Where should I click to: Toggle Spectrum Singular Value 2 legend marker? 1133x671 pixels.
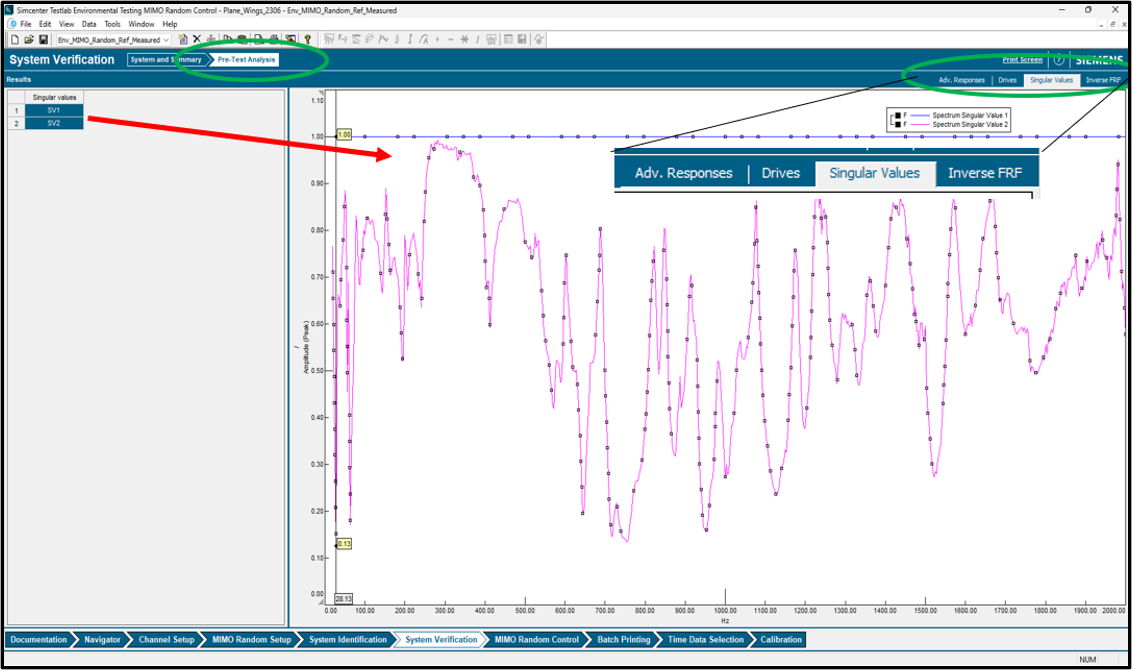pyautogui.click(x=897, y=124)
